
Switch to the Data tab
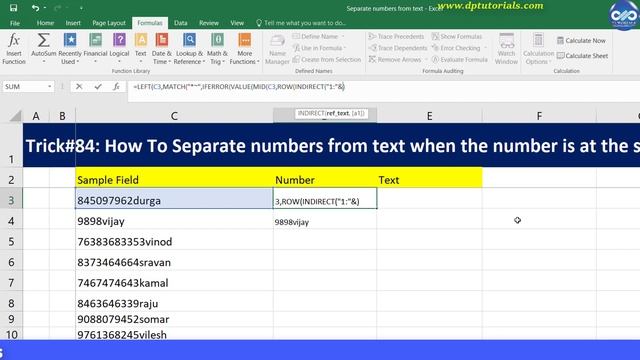click(x=180, y=23)
